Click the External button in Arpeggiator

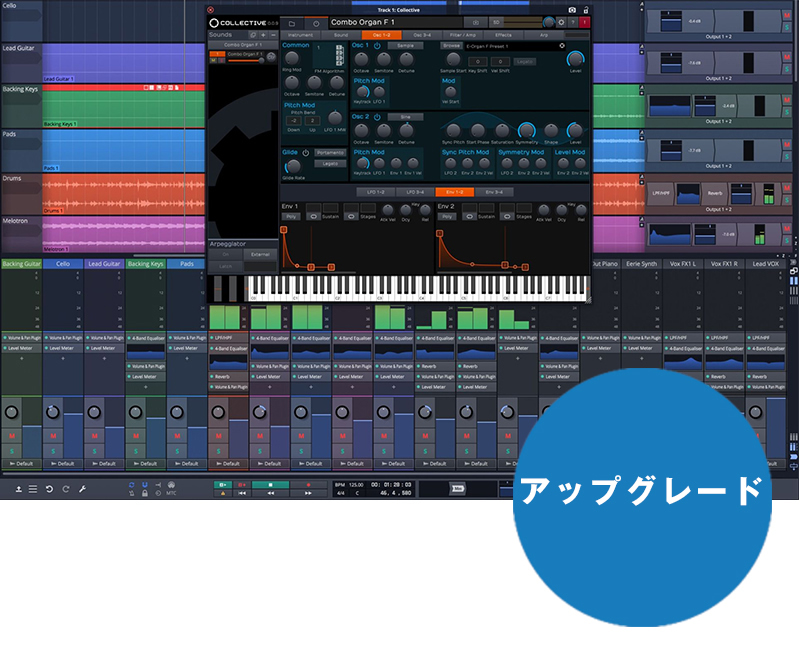(x=260, y=254)
